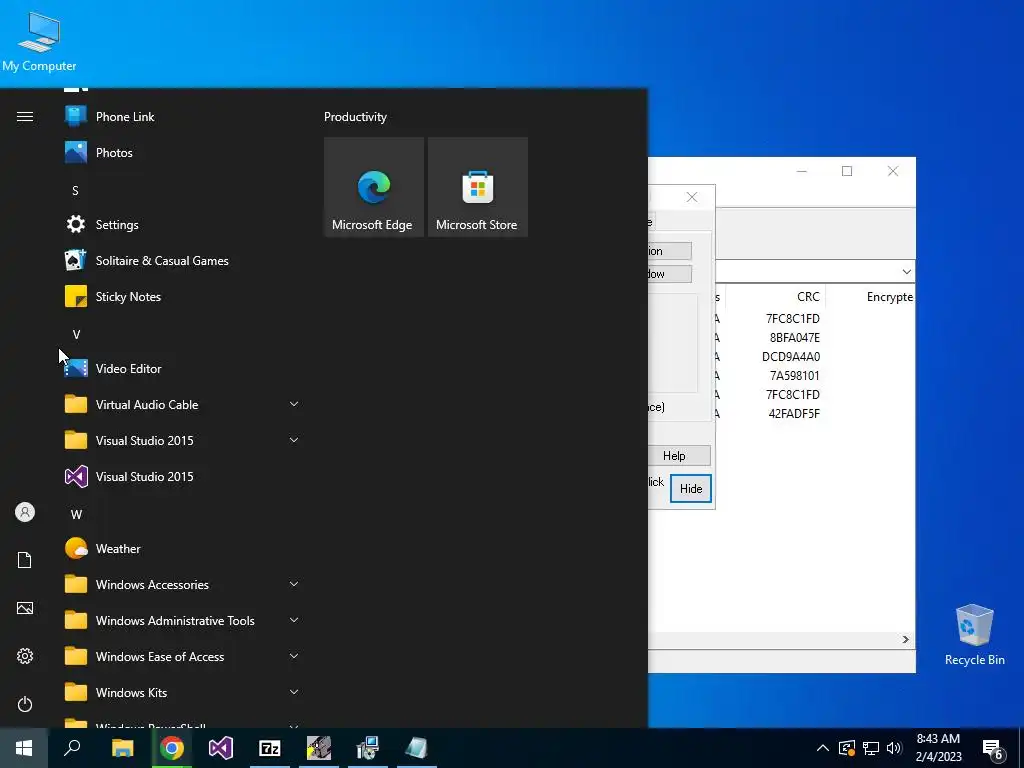The image size is (1024, 768).
Task: Jump to letter S section header
Action: click(x=75, y=191)
